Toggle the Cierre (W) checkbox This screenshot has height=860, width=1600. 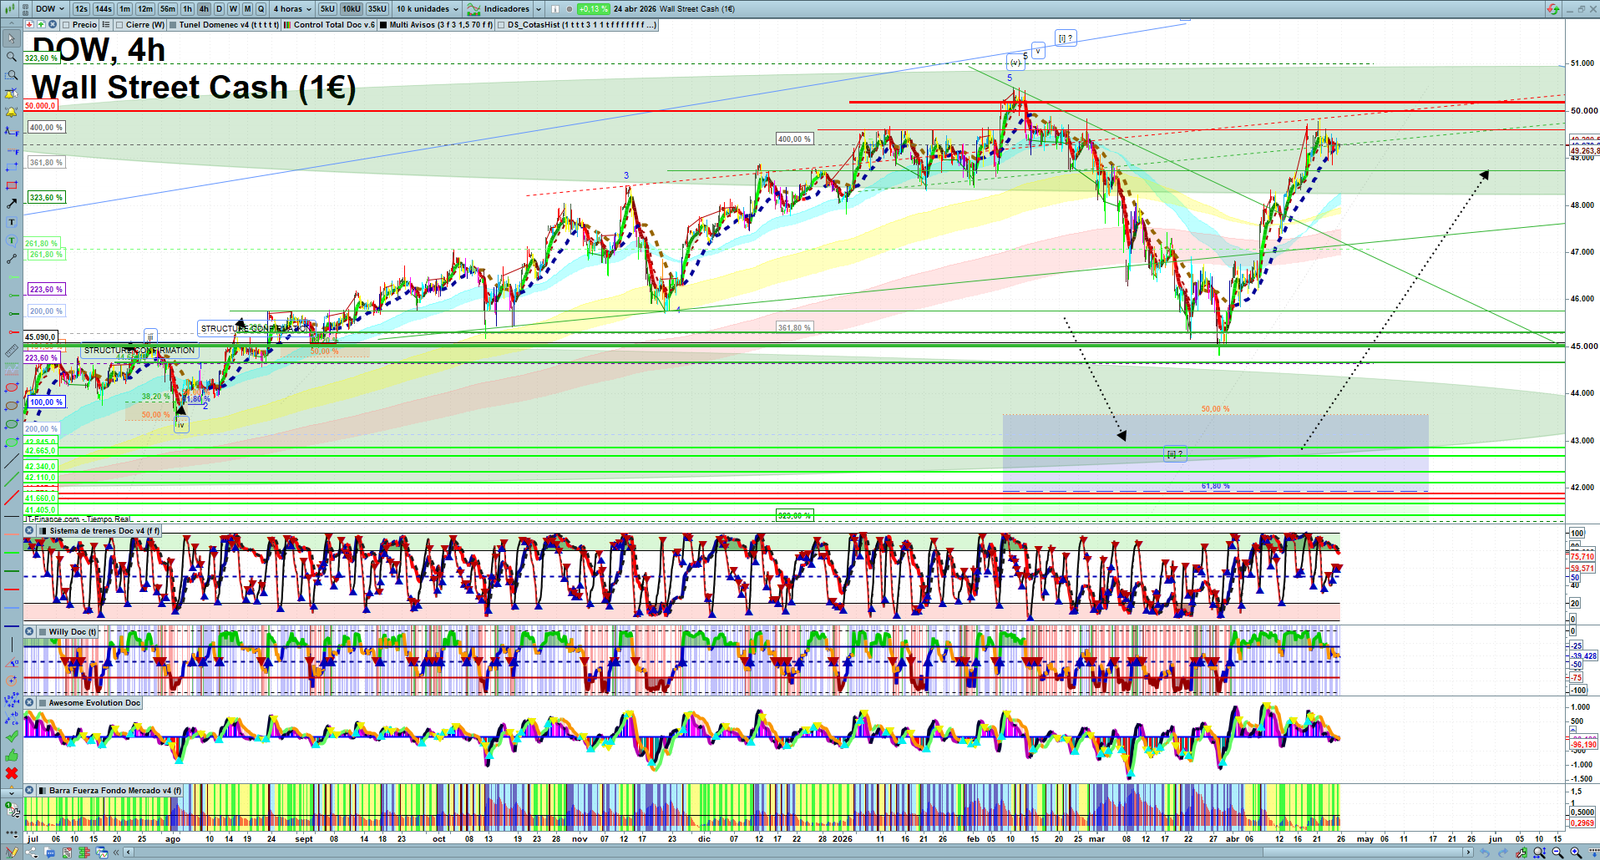click(120, 25)
